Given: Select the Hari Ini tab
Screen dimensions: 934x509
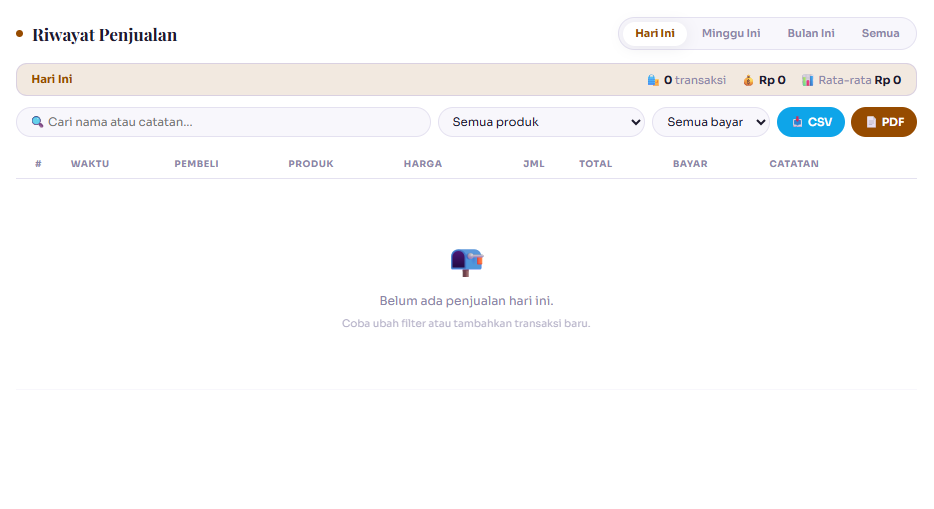Looking at the screenshot, I should click(655, 33).
